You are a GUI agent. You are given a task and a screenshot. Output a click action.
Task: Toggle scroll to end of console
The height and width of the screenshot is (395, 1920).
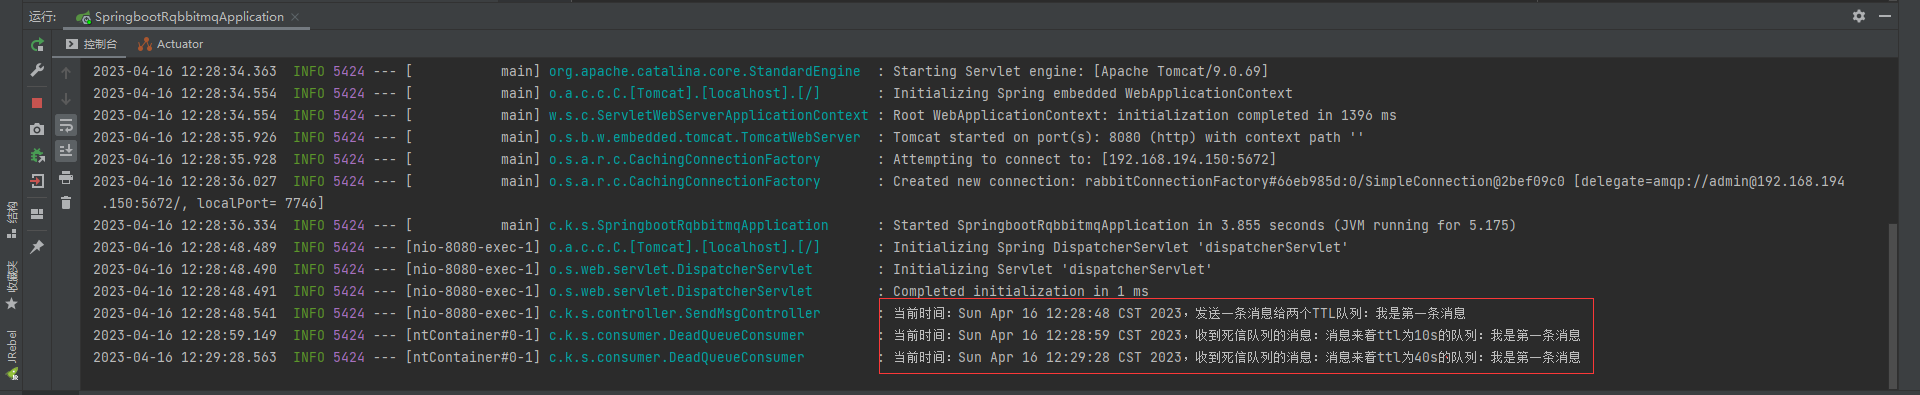(66, 151)
